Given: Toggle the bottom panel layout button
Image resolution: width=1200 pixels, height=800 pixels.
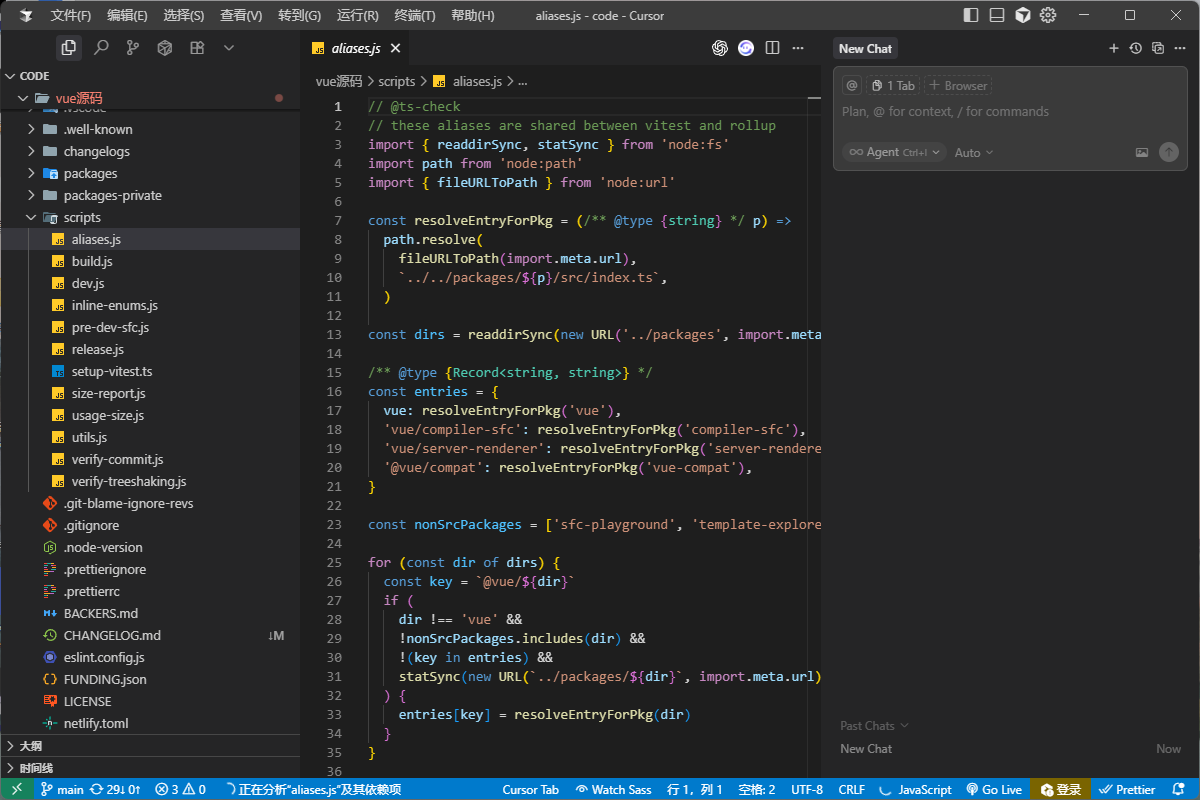Looking at the screenshot, I should [997, 15].
